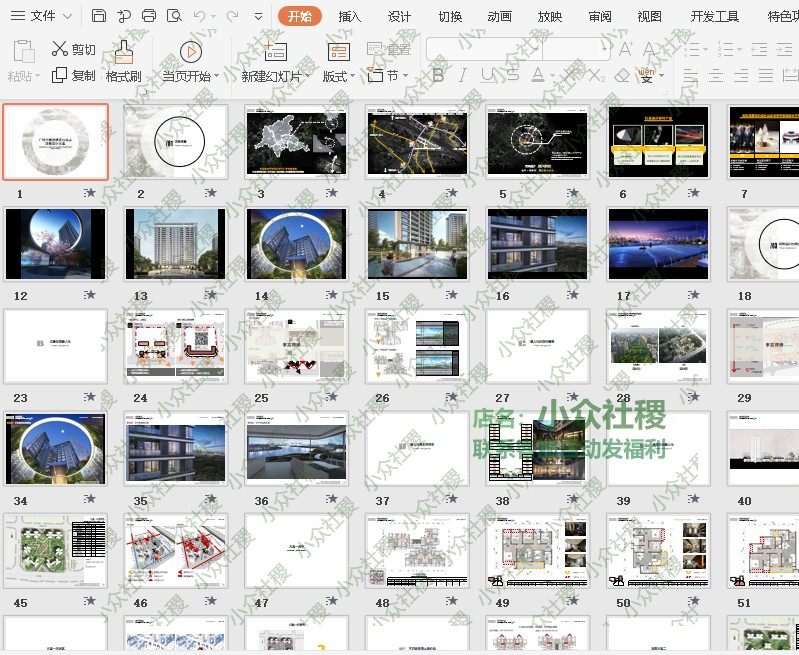Image resolution: width=799 pixels, height=655 pixels.
Task: Toggle Bold (B) formatting
Action: click(x=438, y=75)
